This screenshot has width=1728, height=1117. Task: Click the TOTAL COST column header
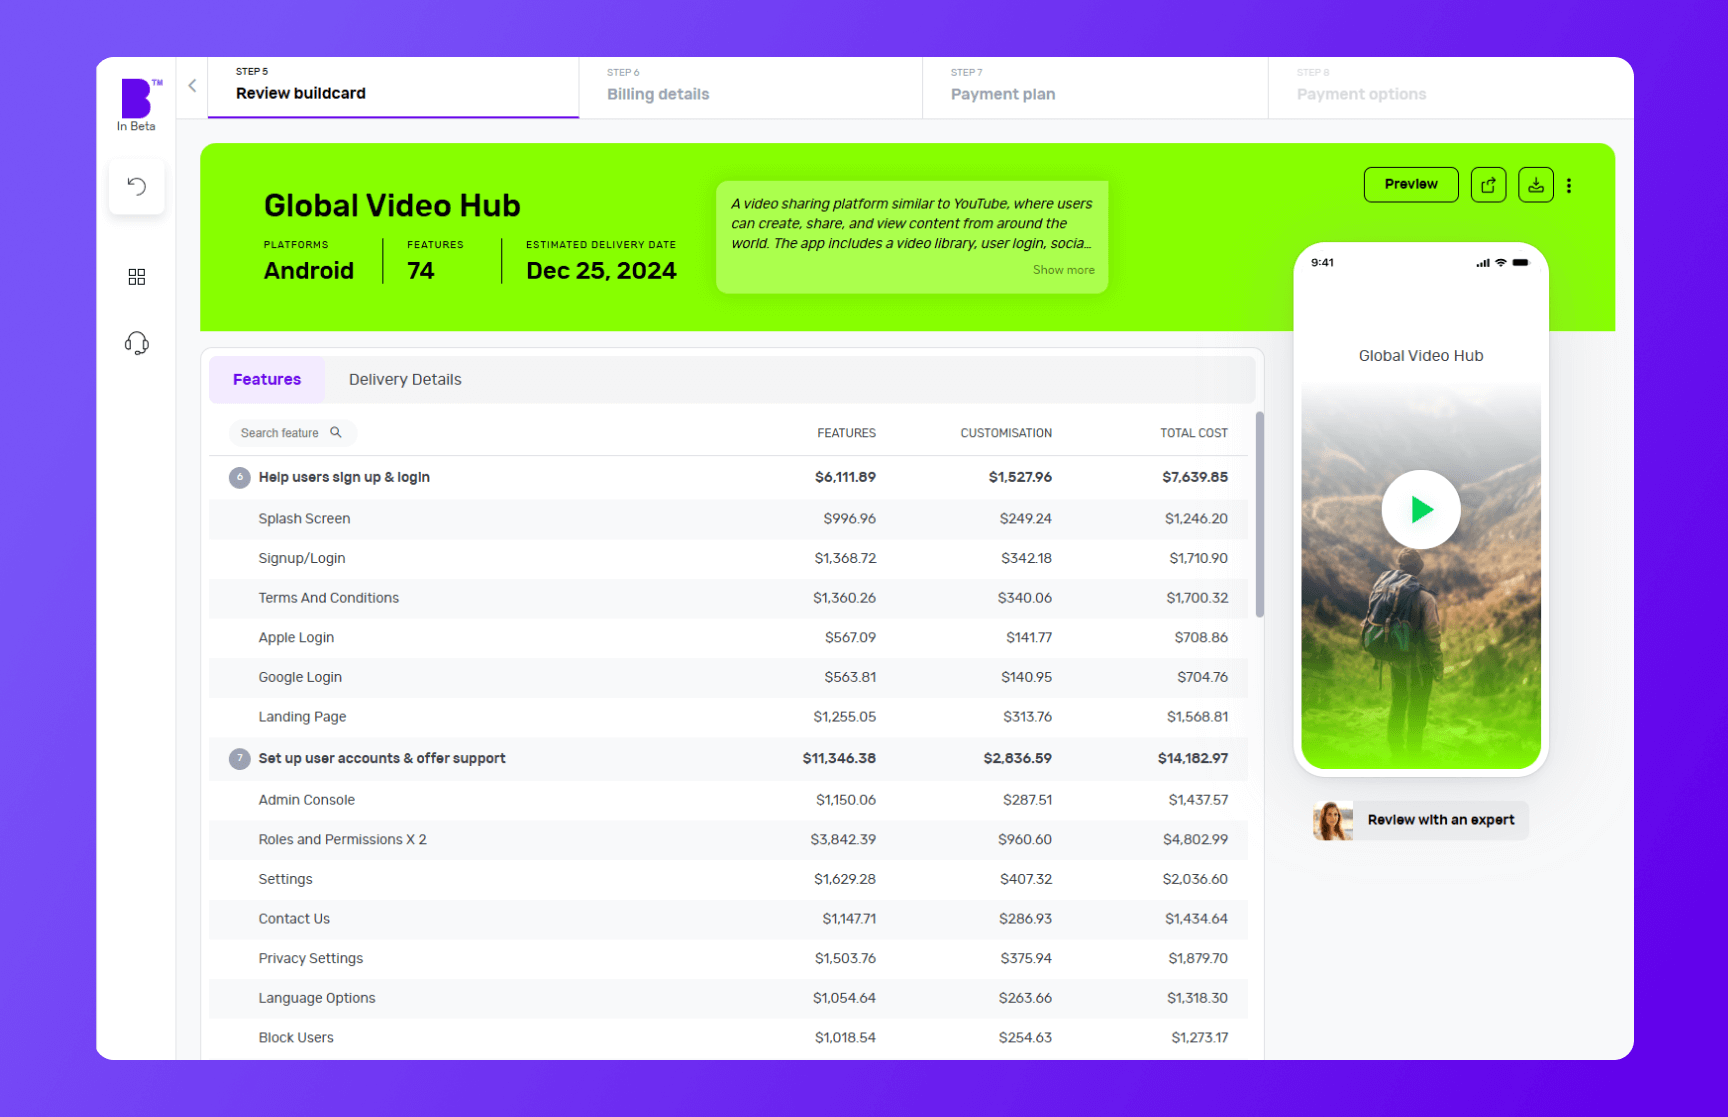point(1194,433)
